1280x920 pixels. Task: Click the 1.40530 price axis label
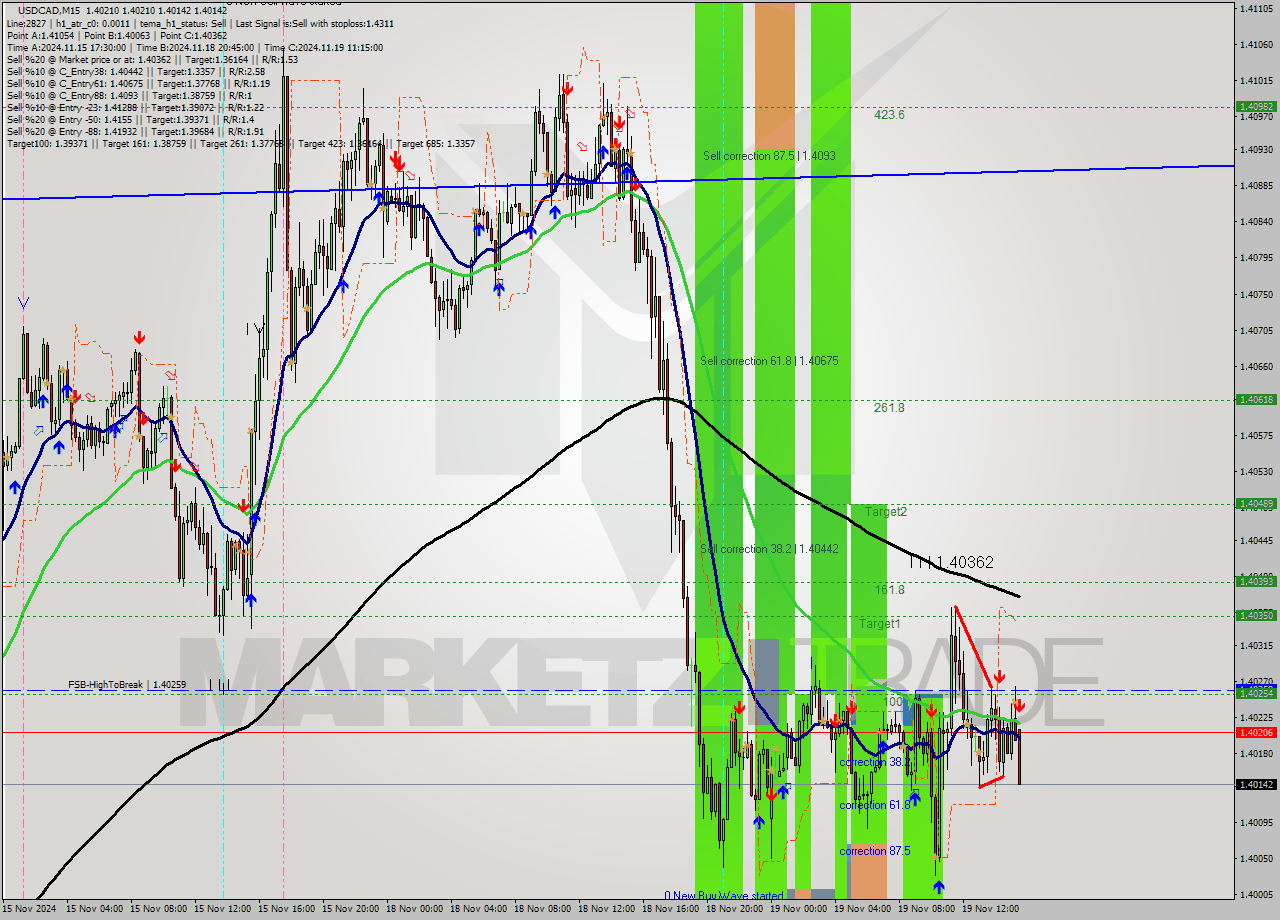[x=1256, y=471]
